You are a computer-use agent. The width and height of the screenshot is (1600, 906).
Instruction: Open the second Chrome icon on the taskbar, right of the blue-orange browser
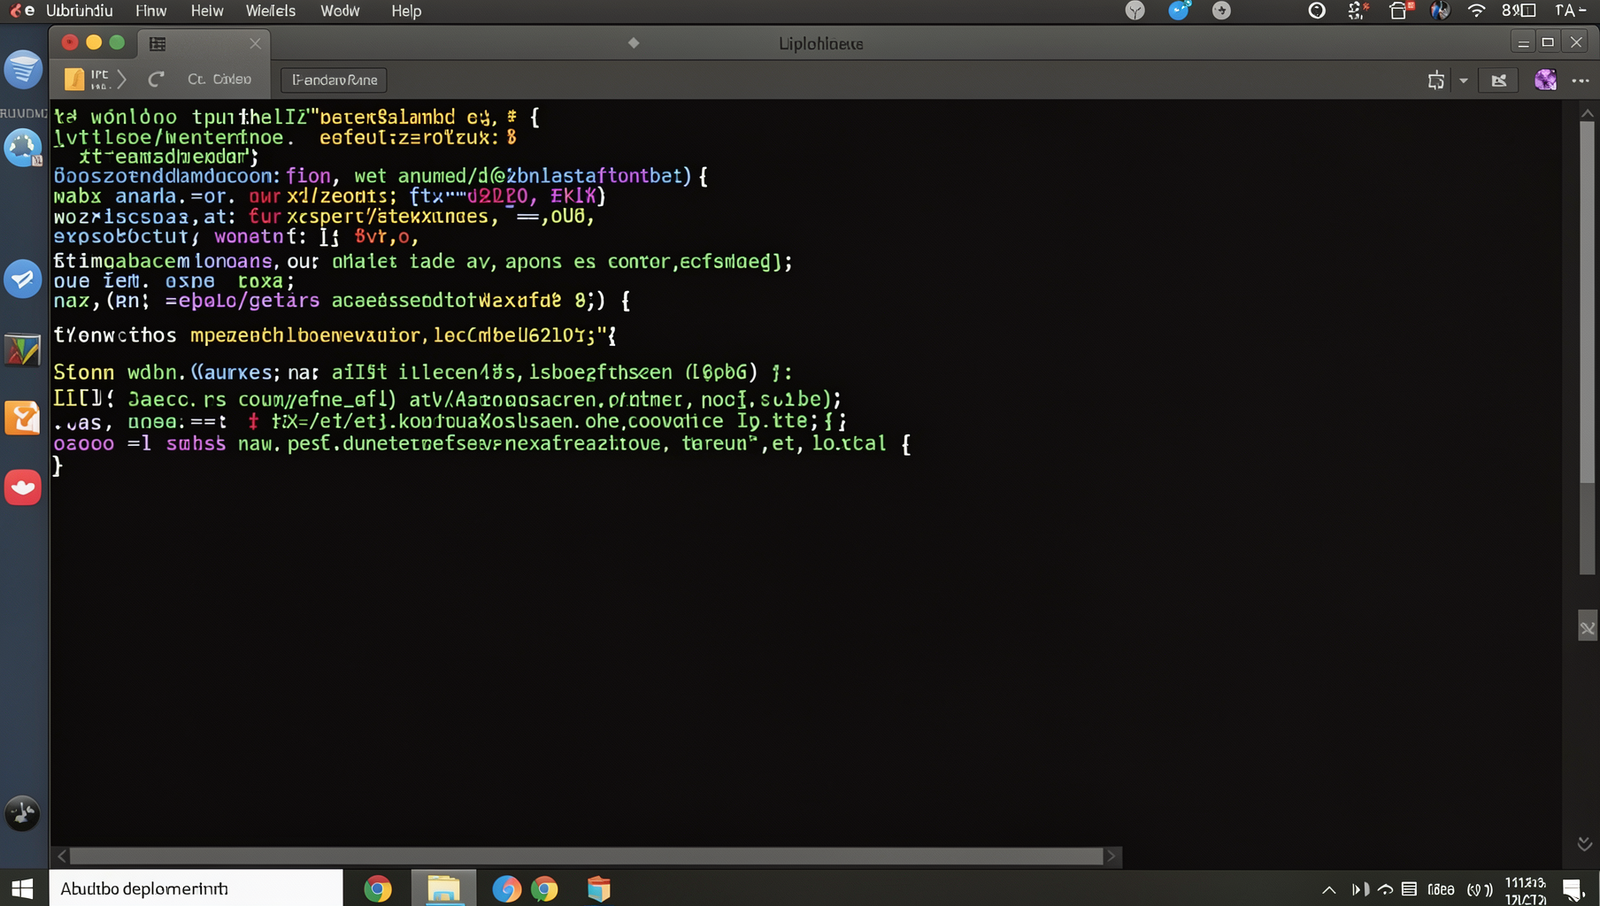coord(545,888)
